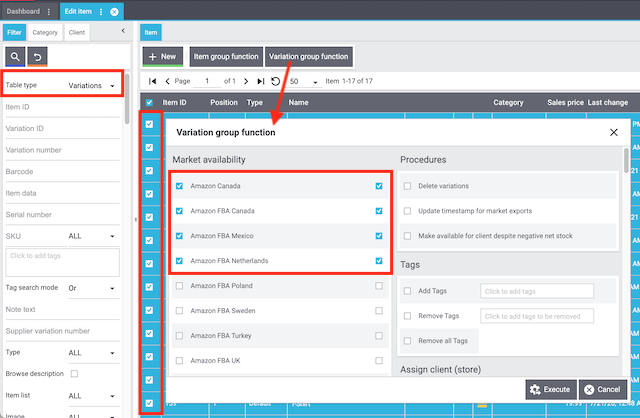Go to next page of items
Viewport: 640px width, 418px height.
247,81
